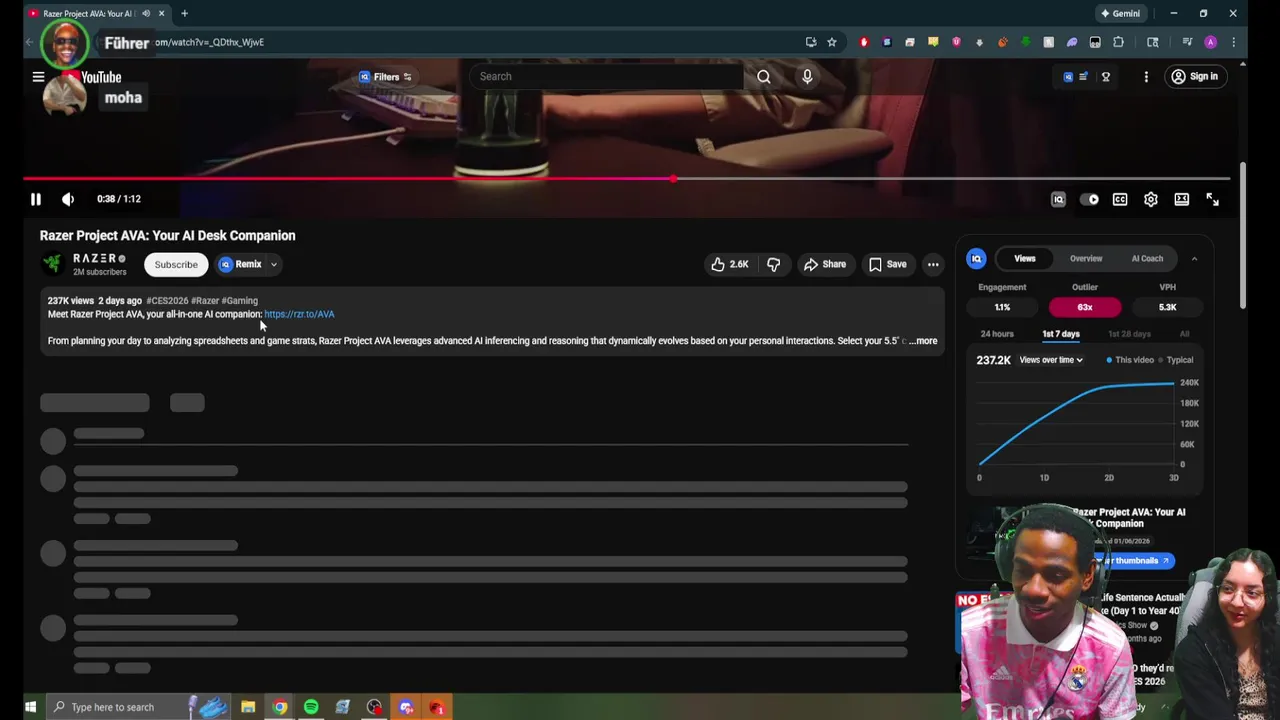Image resolution: width=1280 pixels, height=720 pixels.
Task: Click the Remix button
Action: pyautogui.click(x=240, y=264)
